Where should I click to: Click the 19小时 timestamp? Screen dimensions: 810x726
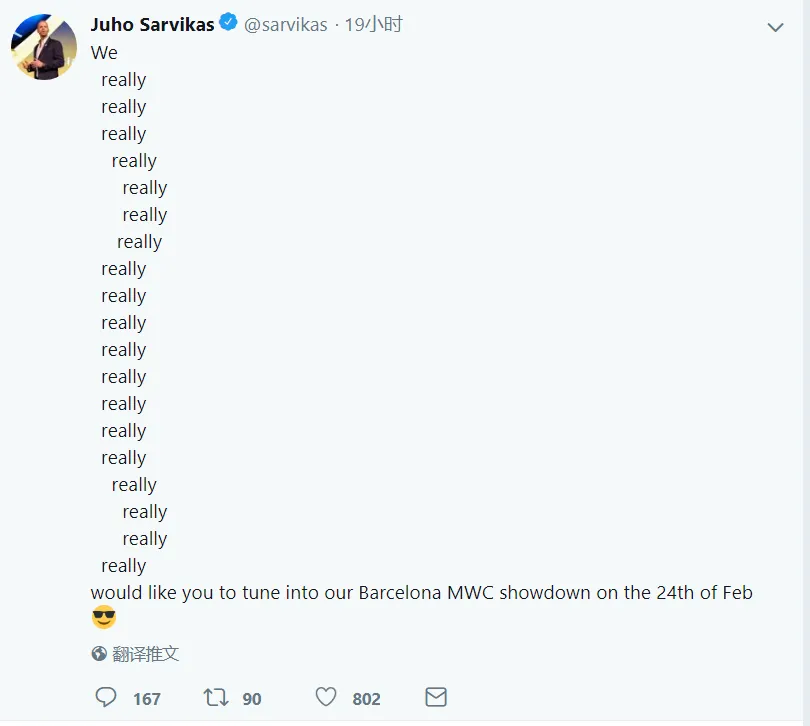[373, 25]
